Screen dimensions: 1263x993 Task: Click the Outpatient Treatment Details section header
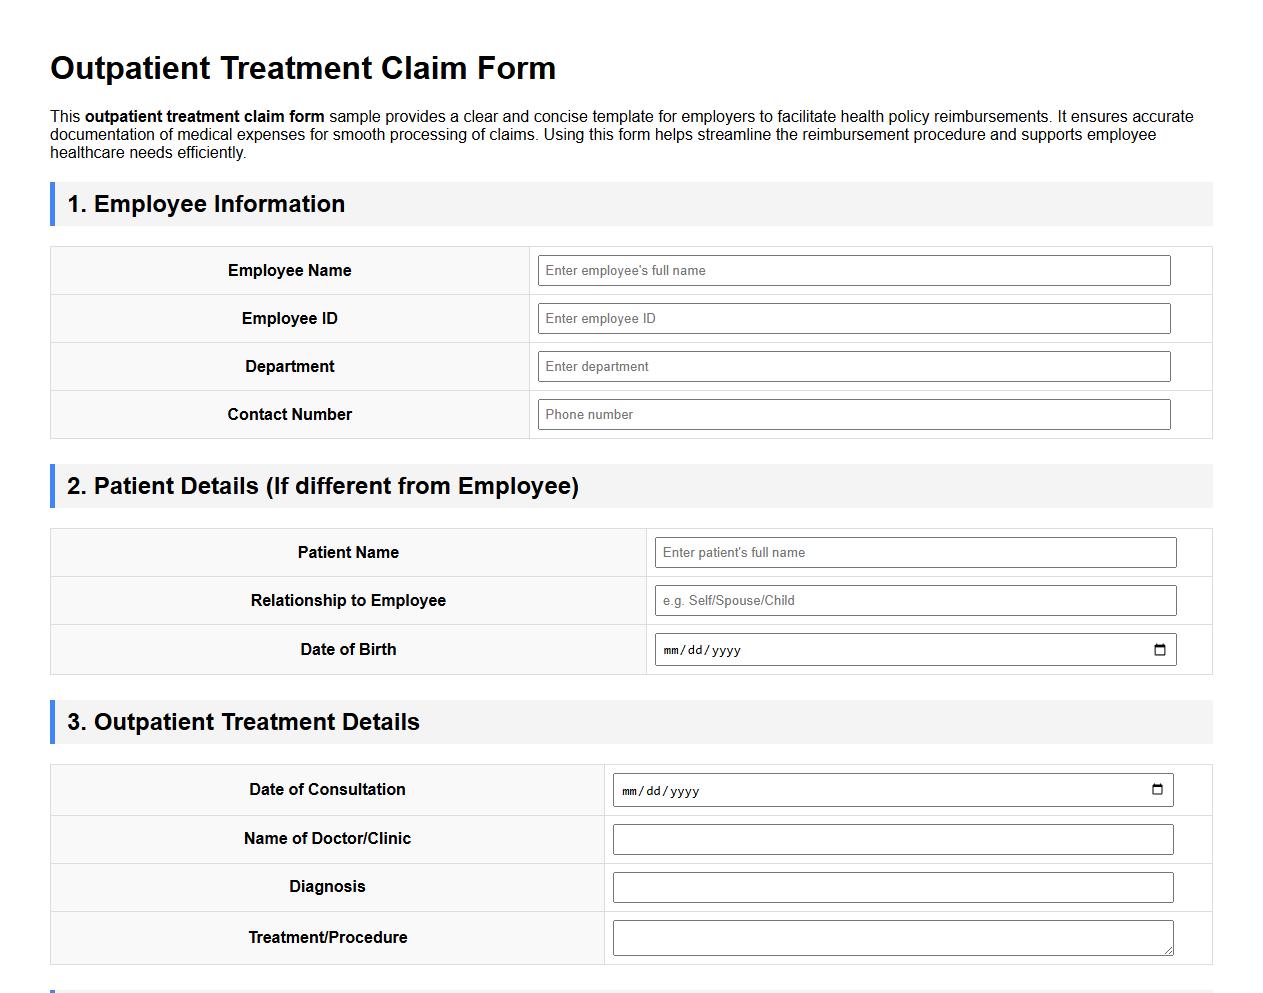point(242,721)
